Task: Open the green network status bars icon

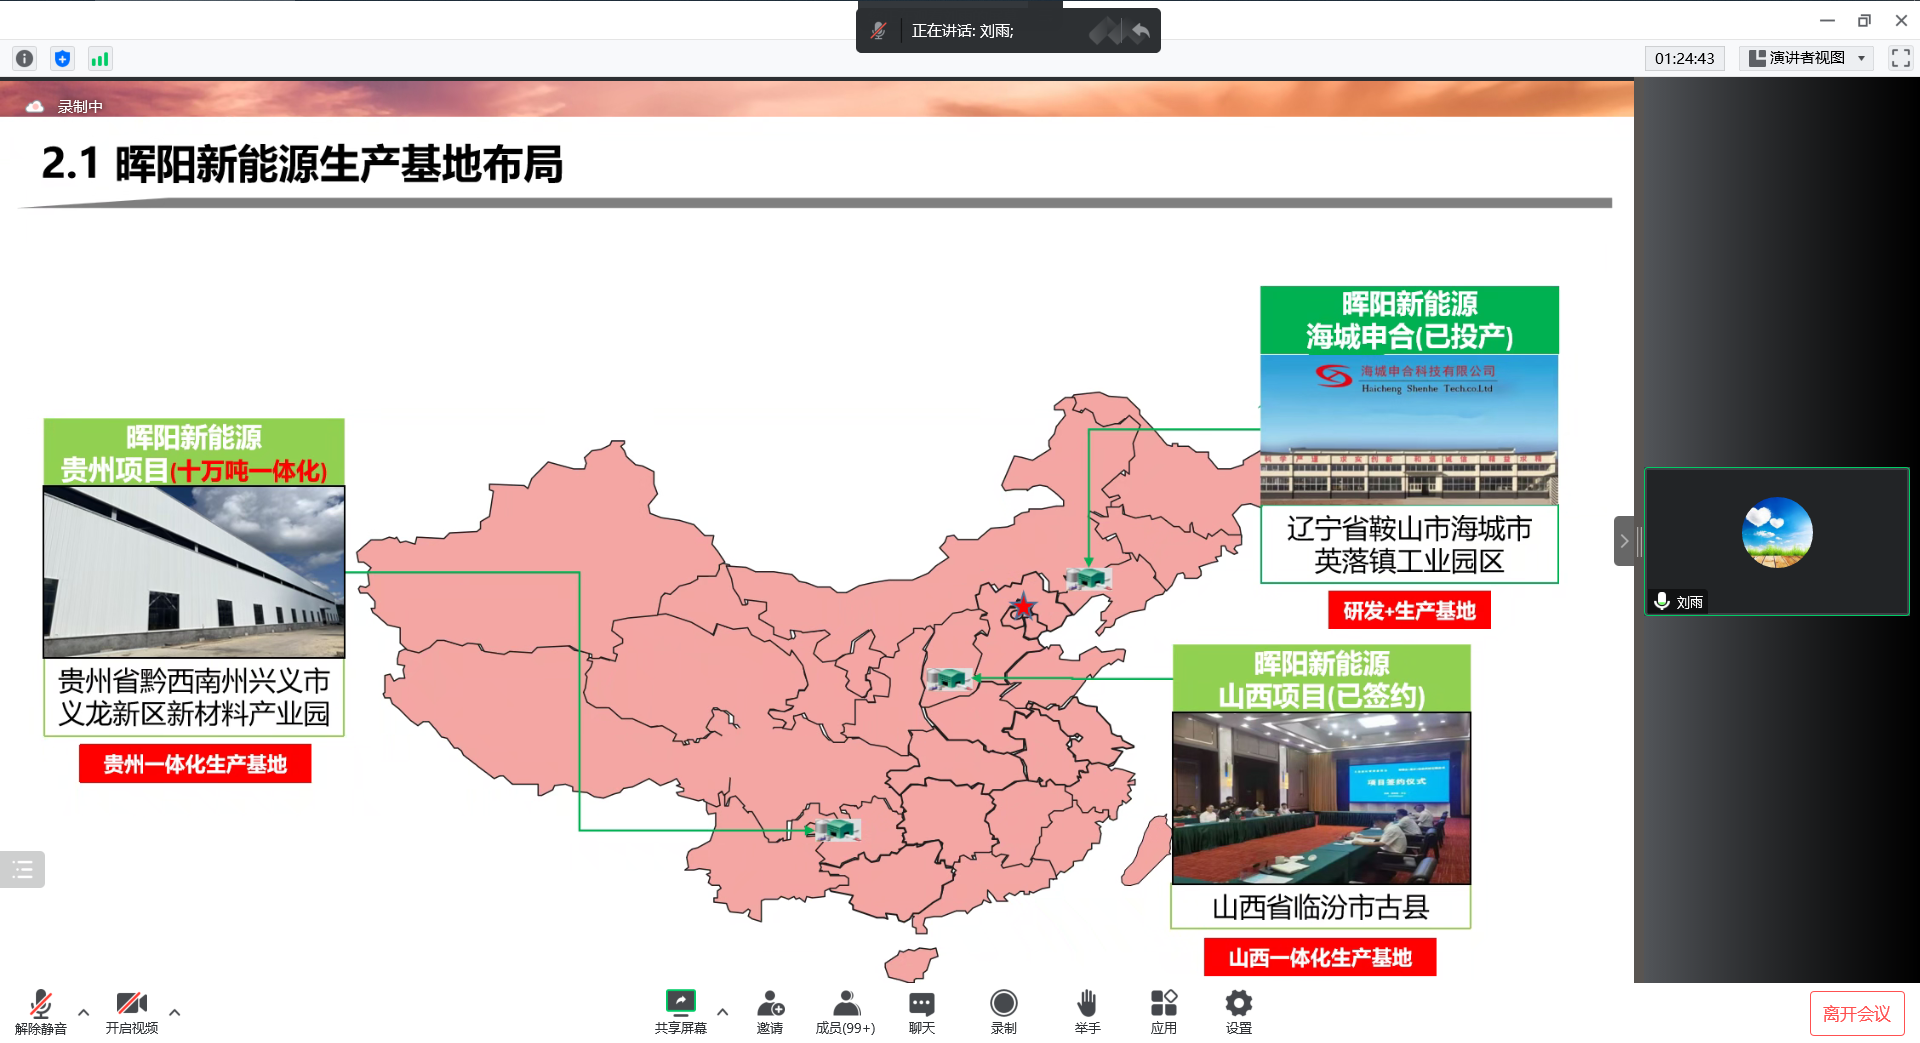Action: [x=100, y=59]
